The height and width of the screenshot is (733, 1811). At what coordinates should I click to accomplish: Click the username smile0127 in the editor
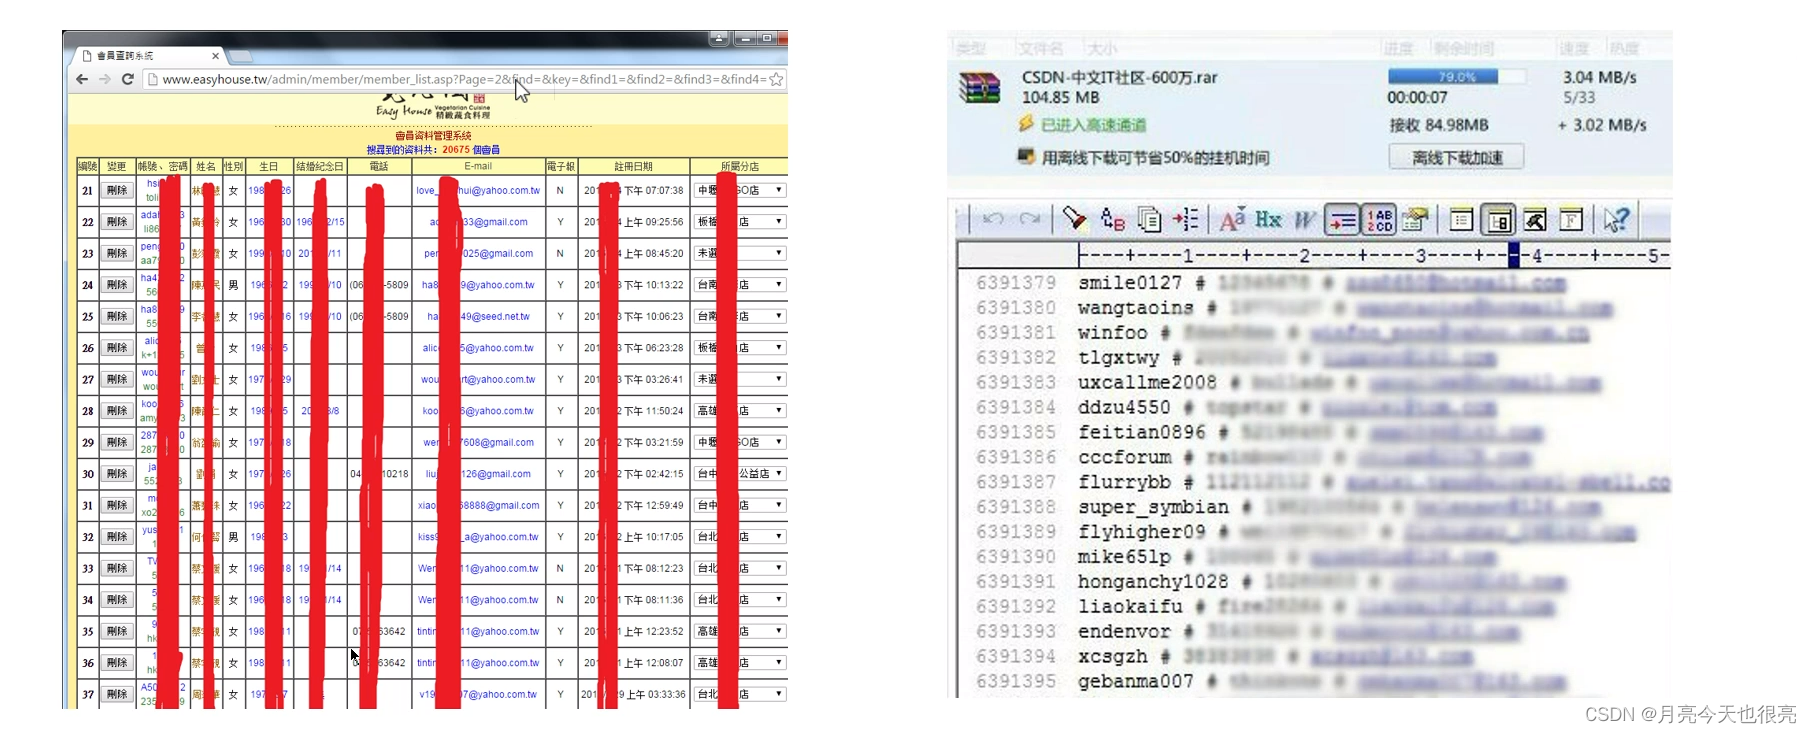[x=1129, y=283]
